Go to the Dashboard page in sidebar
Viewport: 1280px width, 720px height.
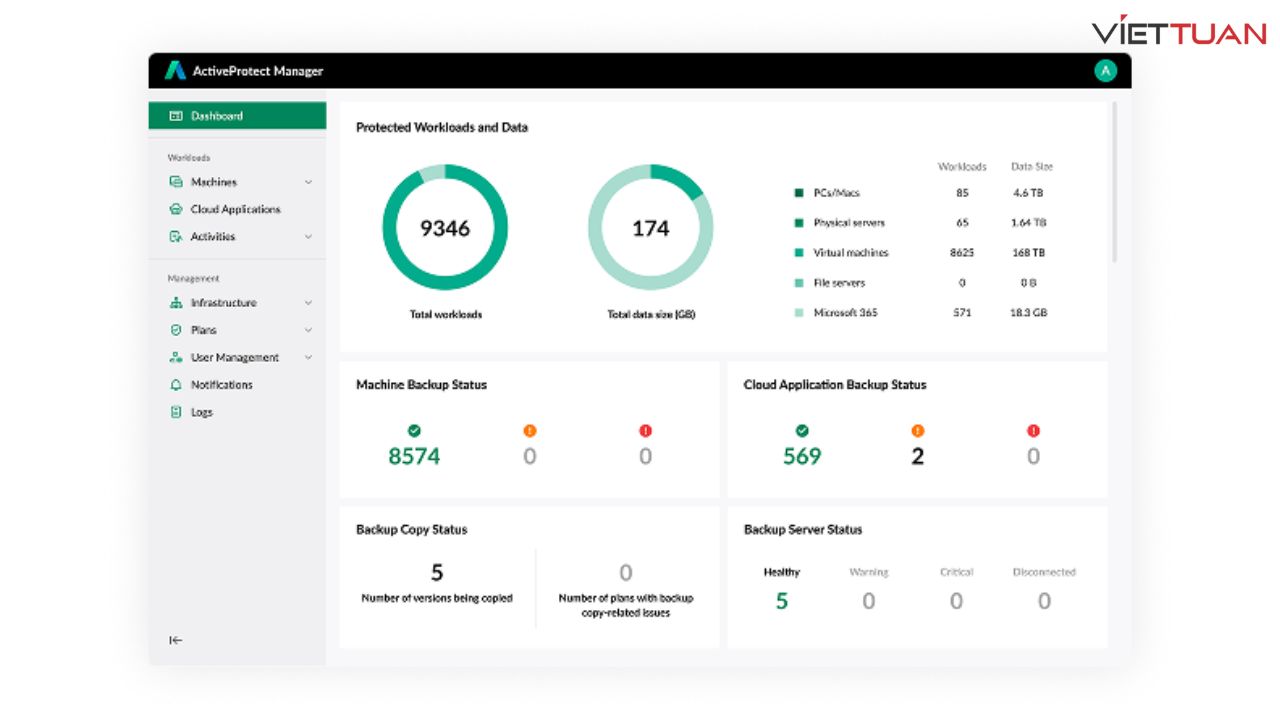coord(237,116)
